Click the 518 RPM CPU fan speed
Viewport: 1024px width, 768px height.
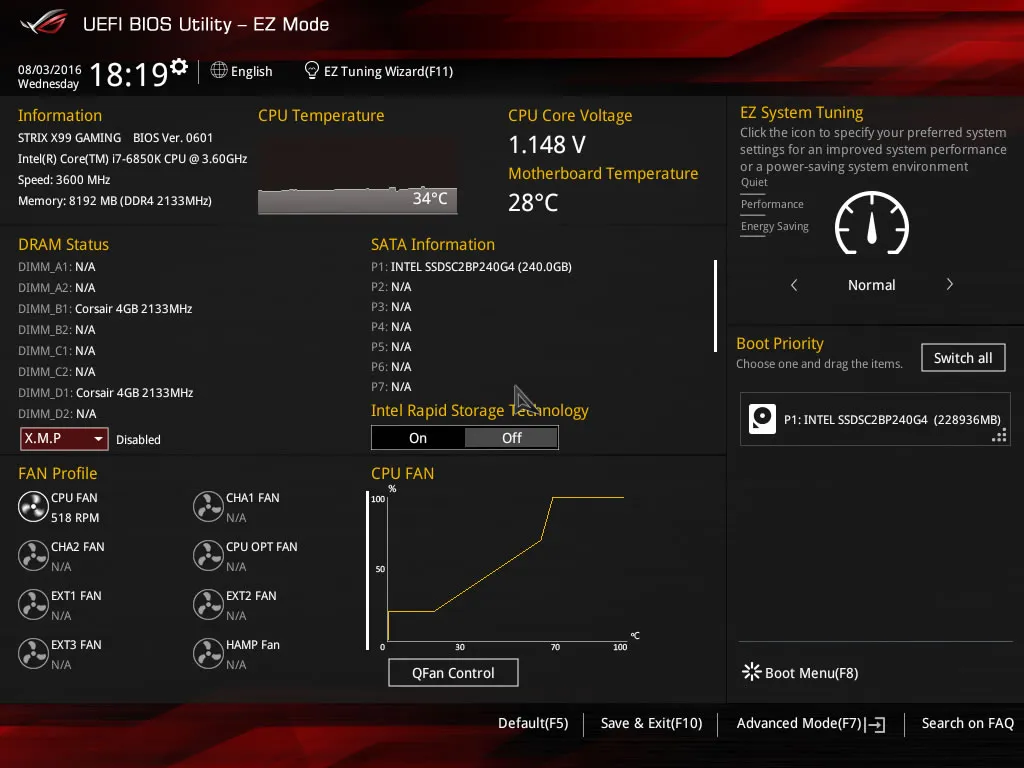point(75,518)
